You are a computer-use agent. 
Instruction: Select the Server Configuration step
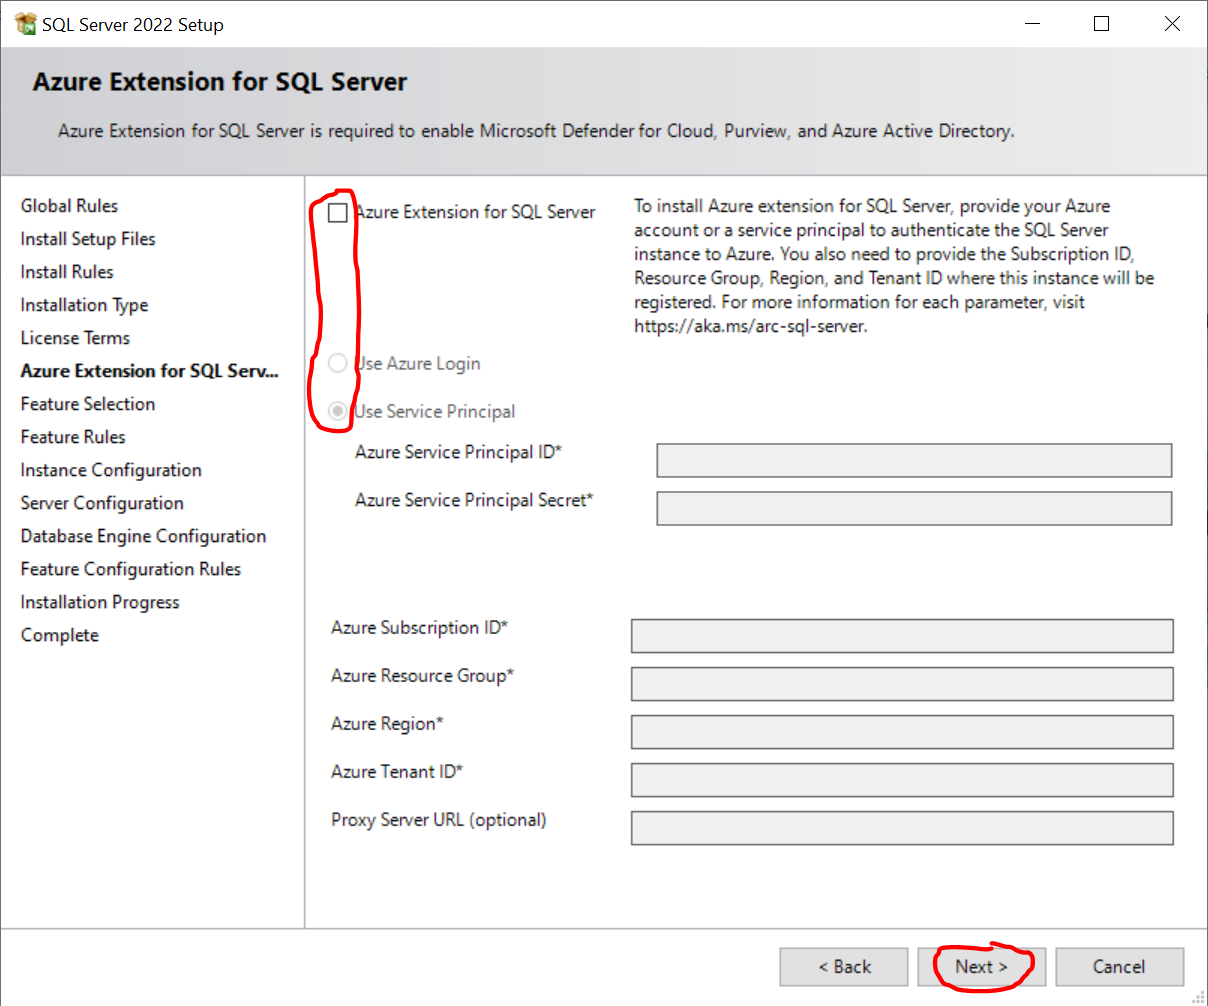point(102,503)
